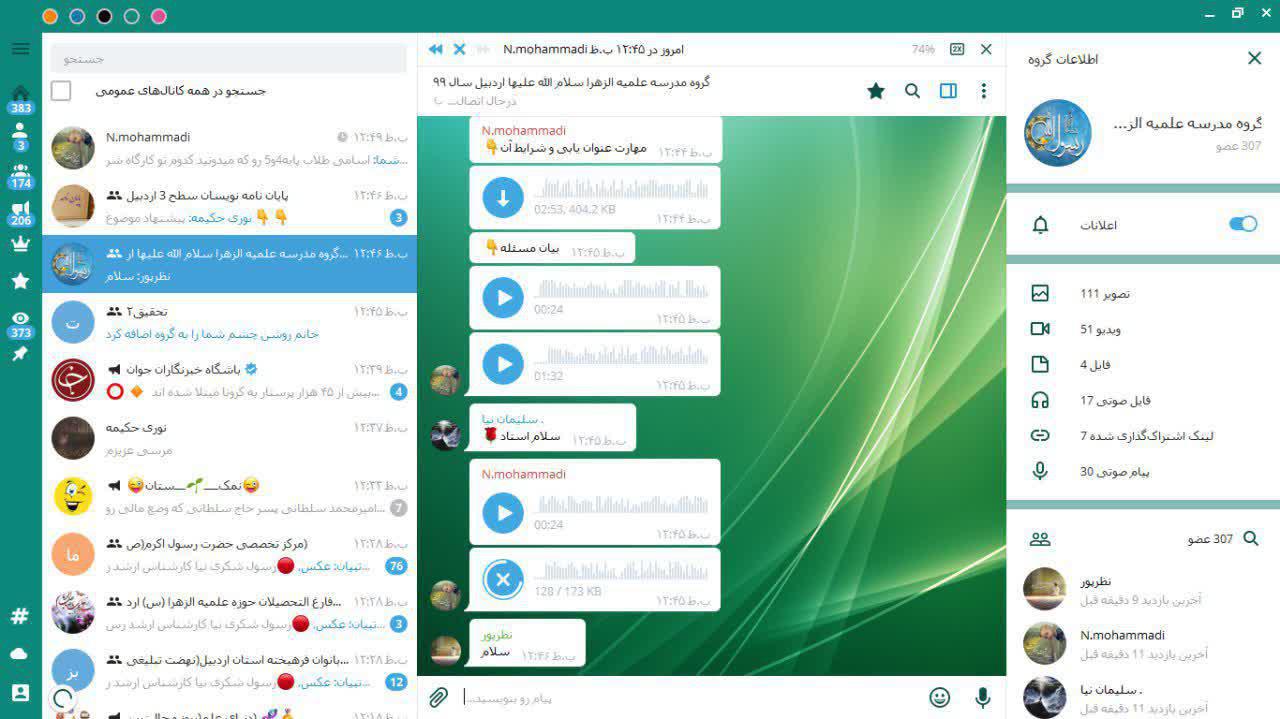Image resolution: width=1280 pixels, height=719 pixels.
Task: Toggle the group notifications switch
Action: click(1242, 224)
